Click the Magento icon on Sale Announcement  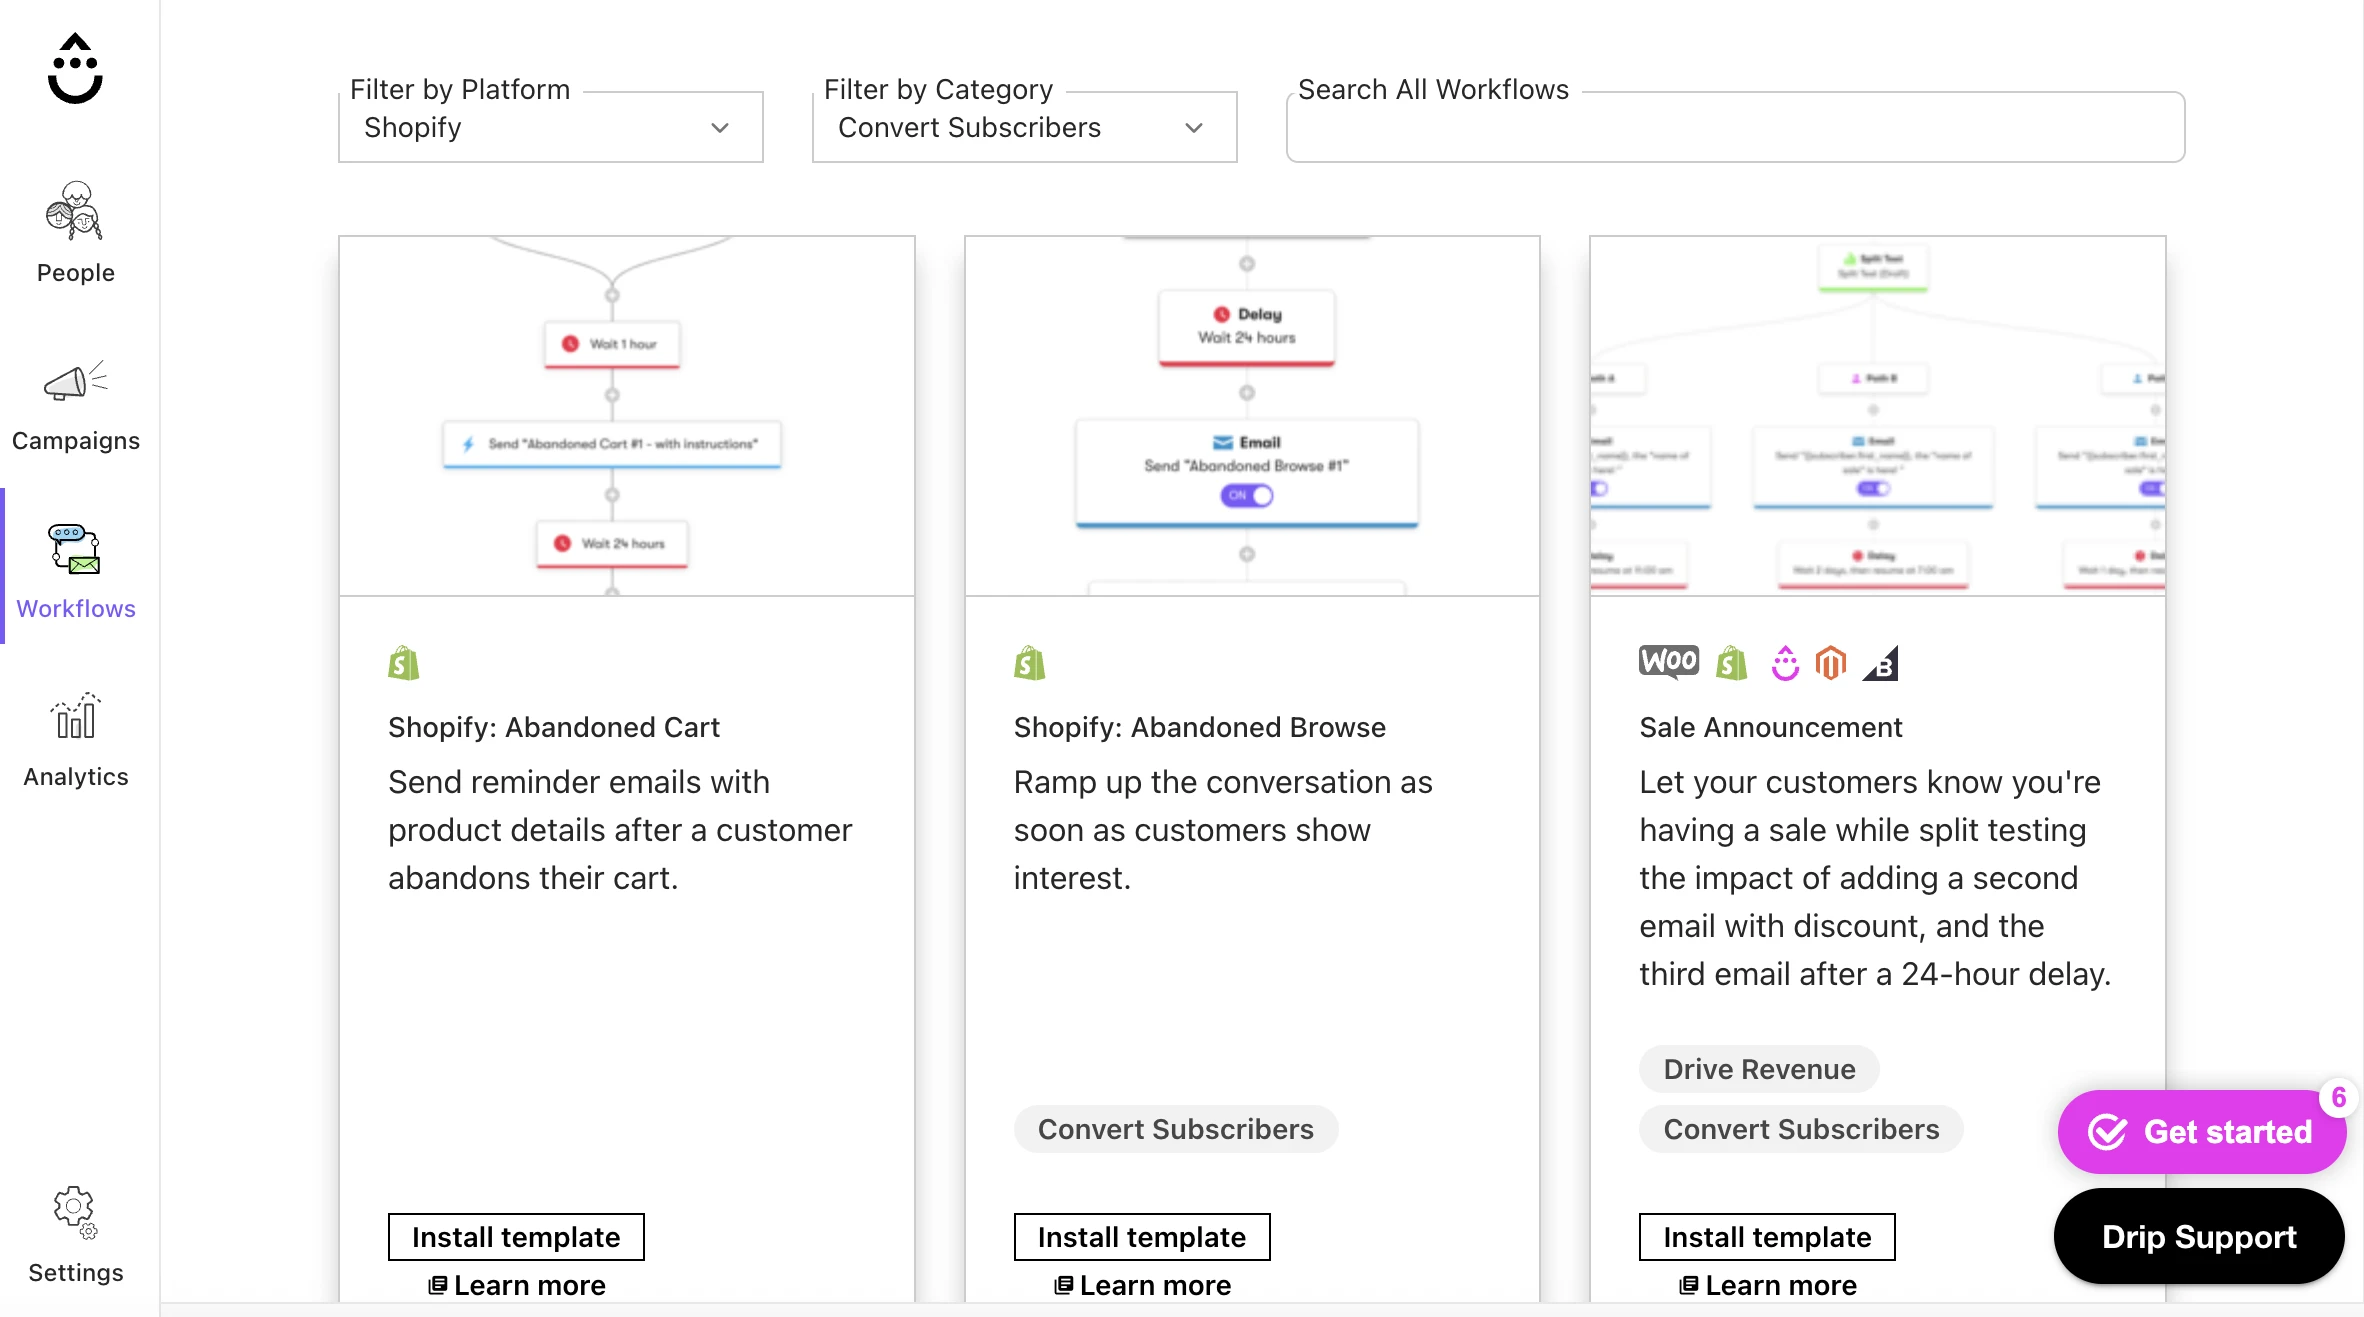(x=1830, y=663)
